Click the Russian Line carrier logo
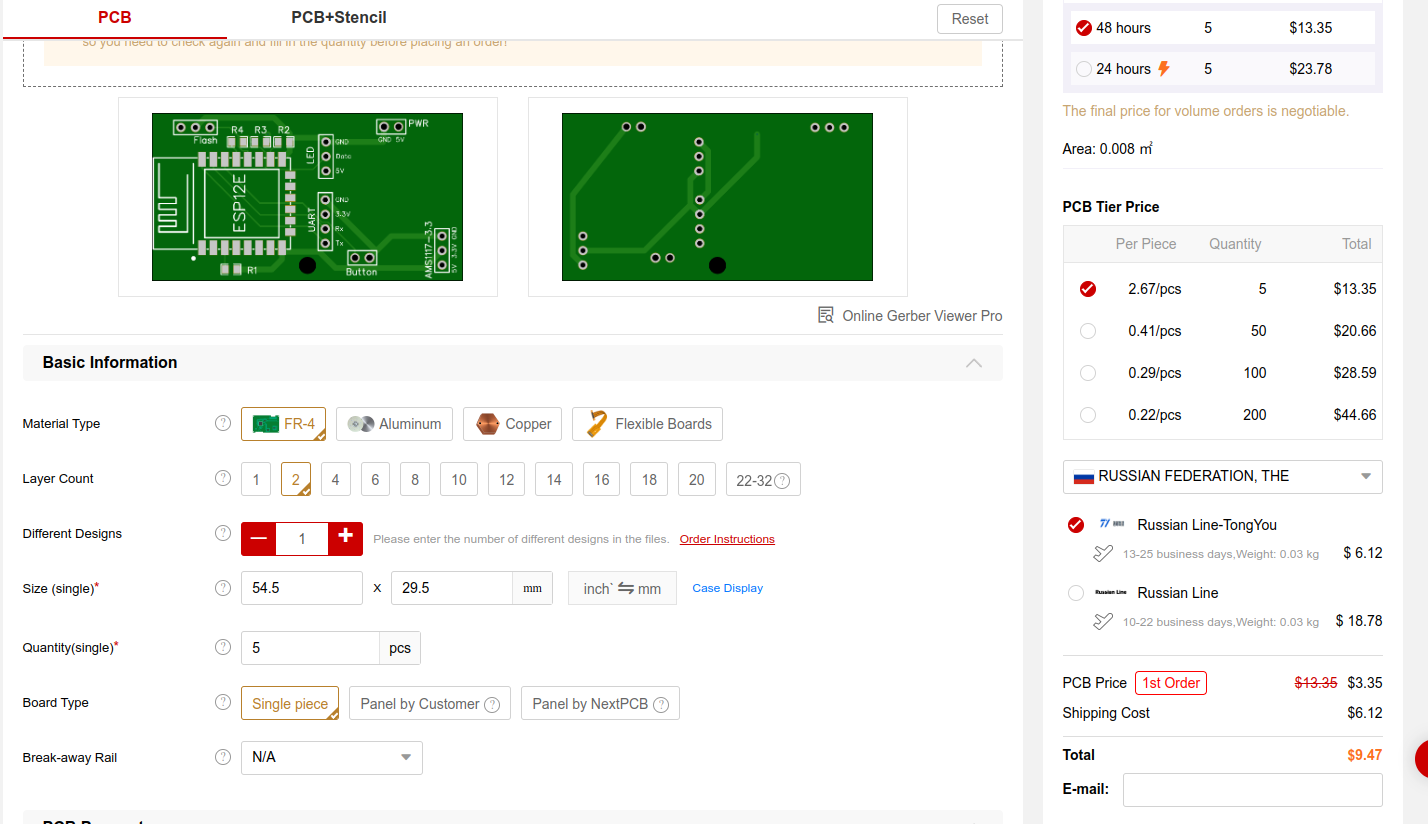This screenshot has width=1428, height=824. pos(1111,592)
